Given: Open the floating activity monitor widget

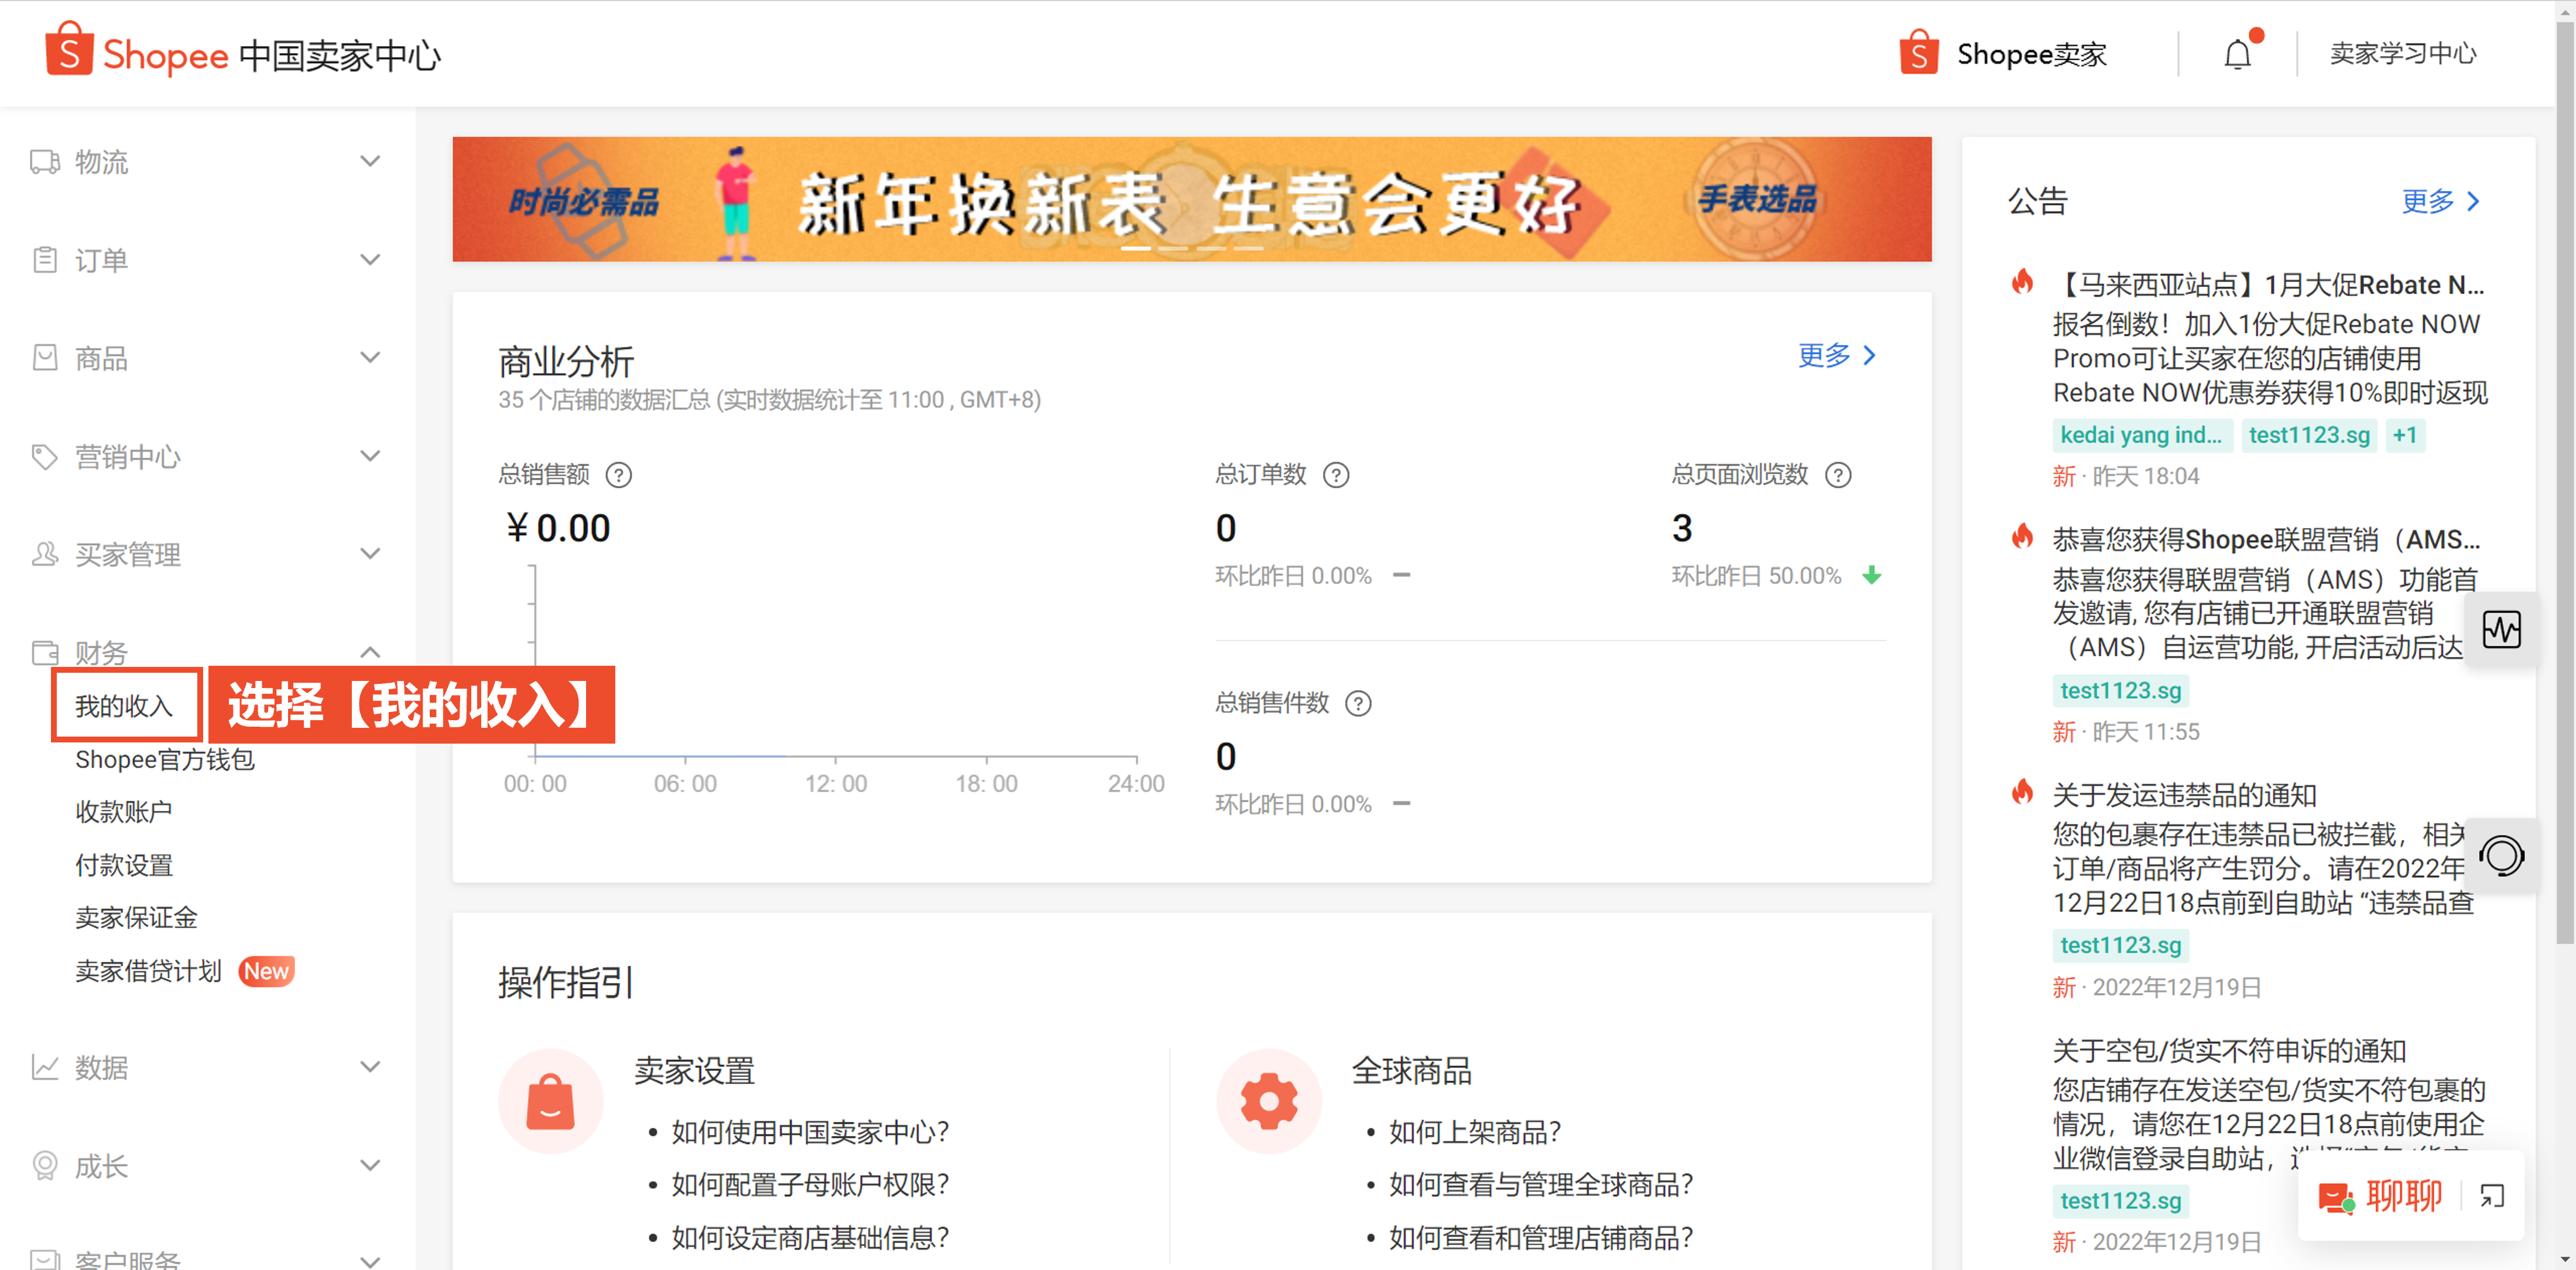Looking at the screenshot, I should coord(2502,629).
